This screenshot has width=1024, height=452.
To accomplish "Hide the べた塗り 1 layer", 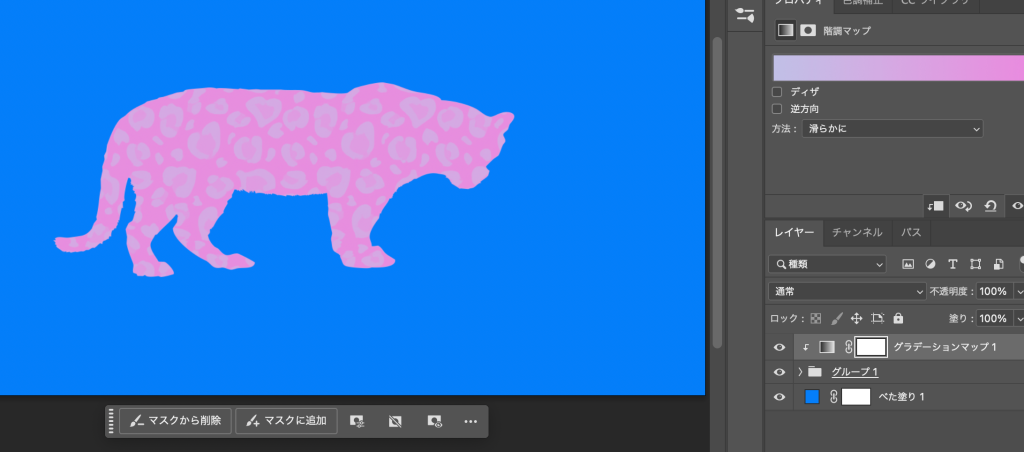I will 779,397.
